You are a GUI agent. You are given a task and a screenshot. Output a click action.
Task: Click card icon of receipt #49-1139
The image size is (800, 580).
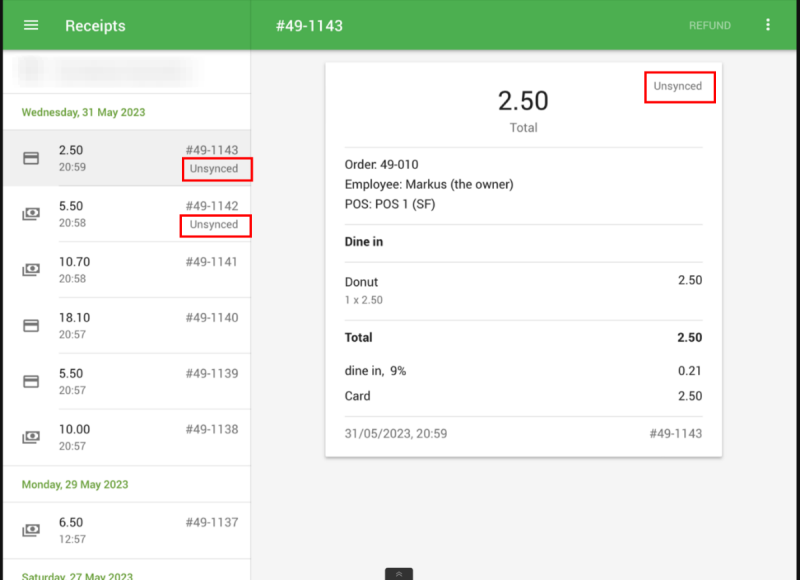tap(31, 382)
